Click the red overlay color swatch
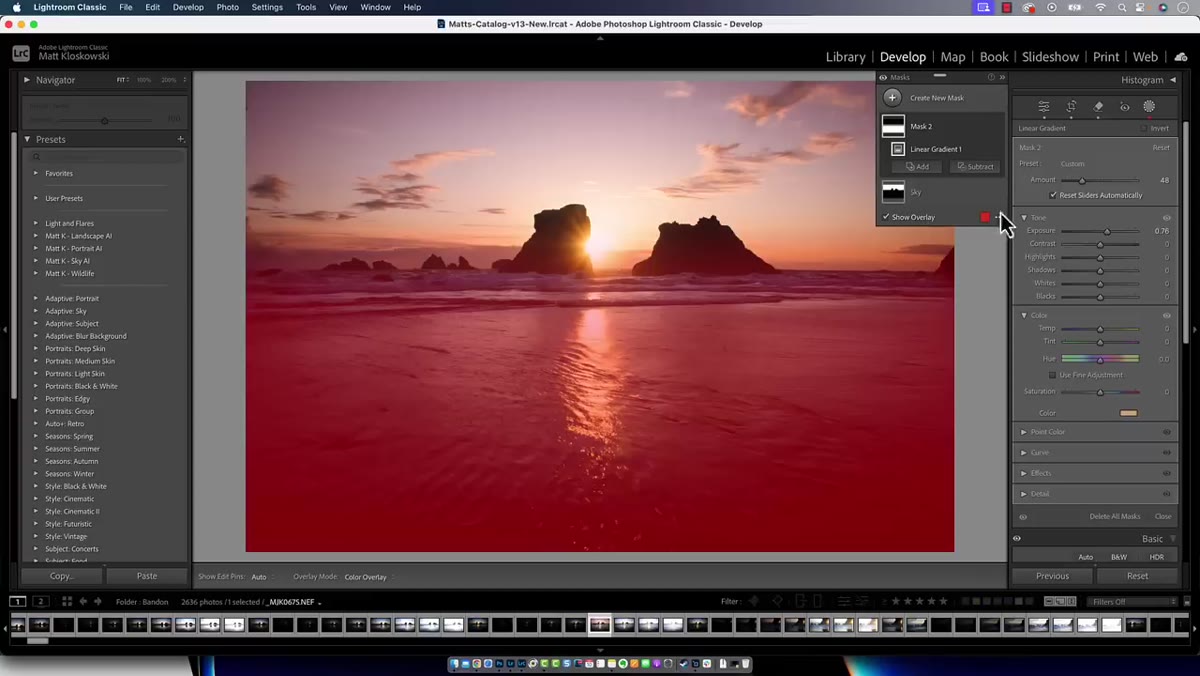 pos(985,217)
